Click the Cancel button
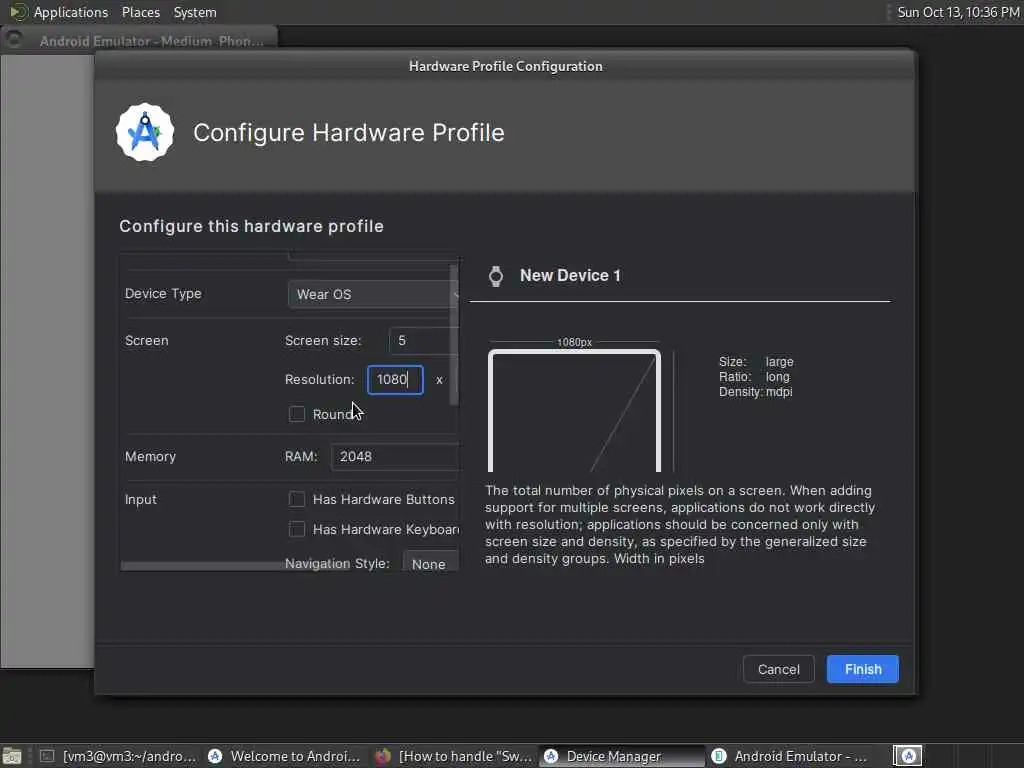The height and width of the screenshot is (768, 1024). click(778, 669)
